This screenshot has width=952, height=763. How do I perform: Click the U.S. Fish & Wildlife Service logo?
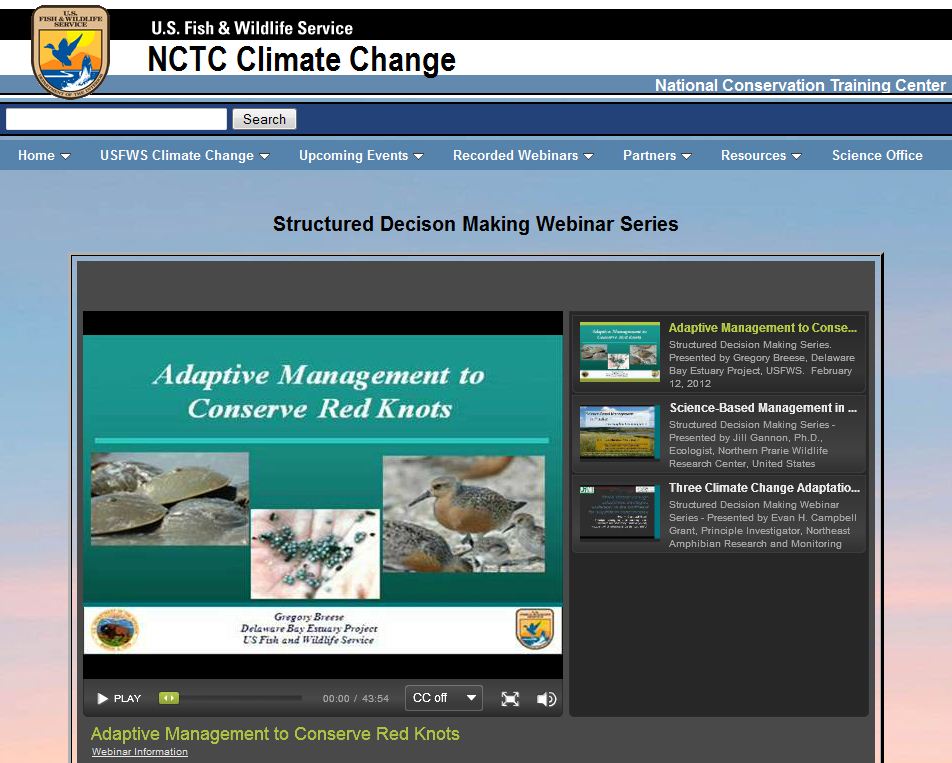pos(70,52)
